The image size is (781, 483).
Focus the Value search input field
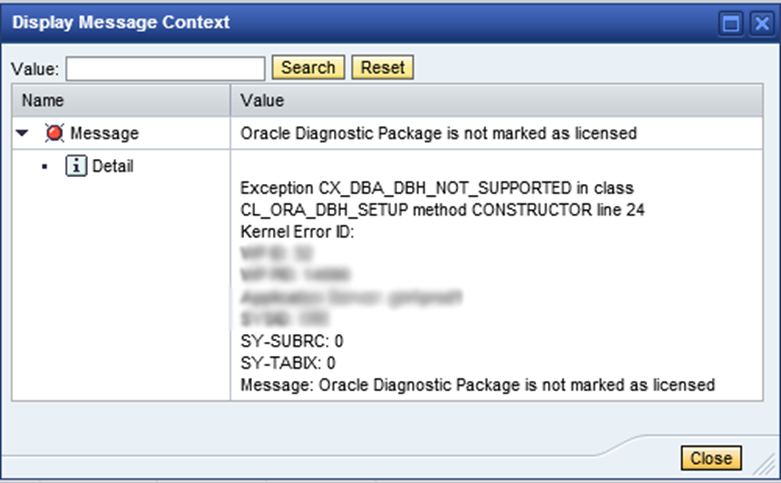tap(165, 68)
